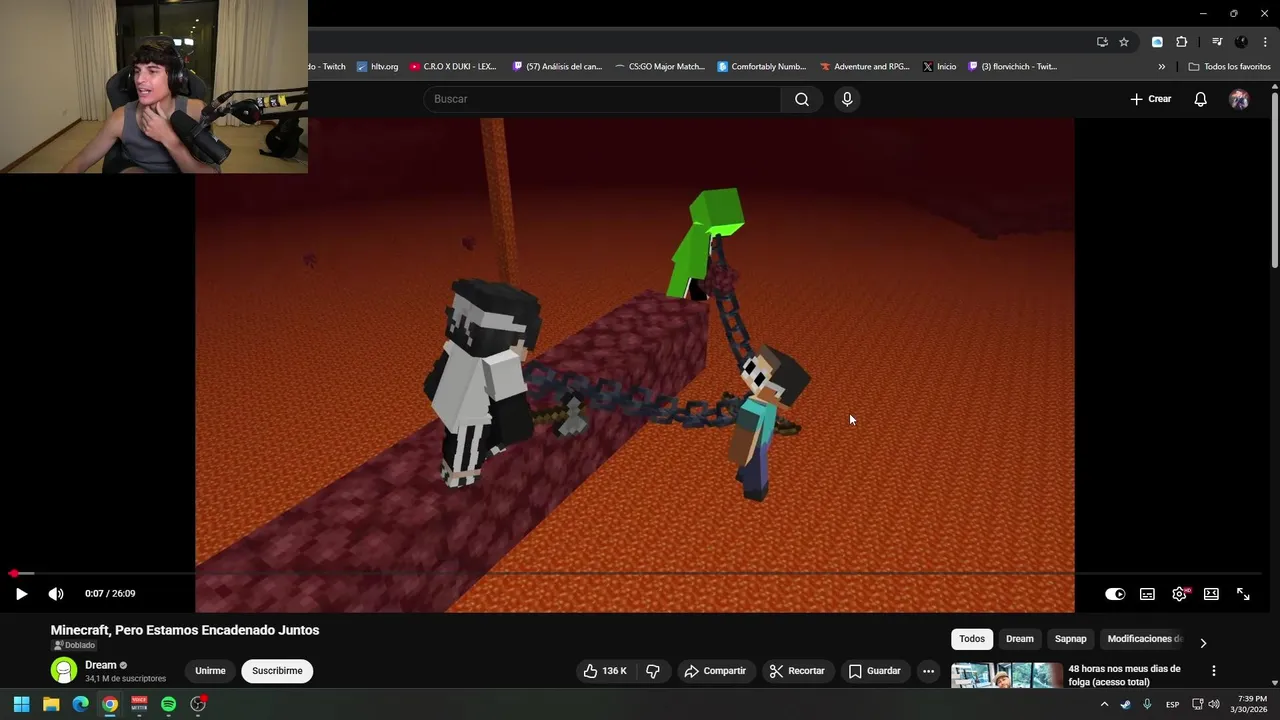
Task: Select the 'Dream' filter chip
Action: [x=1020, y=639]
